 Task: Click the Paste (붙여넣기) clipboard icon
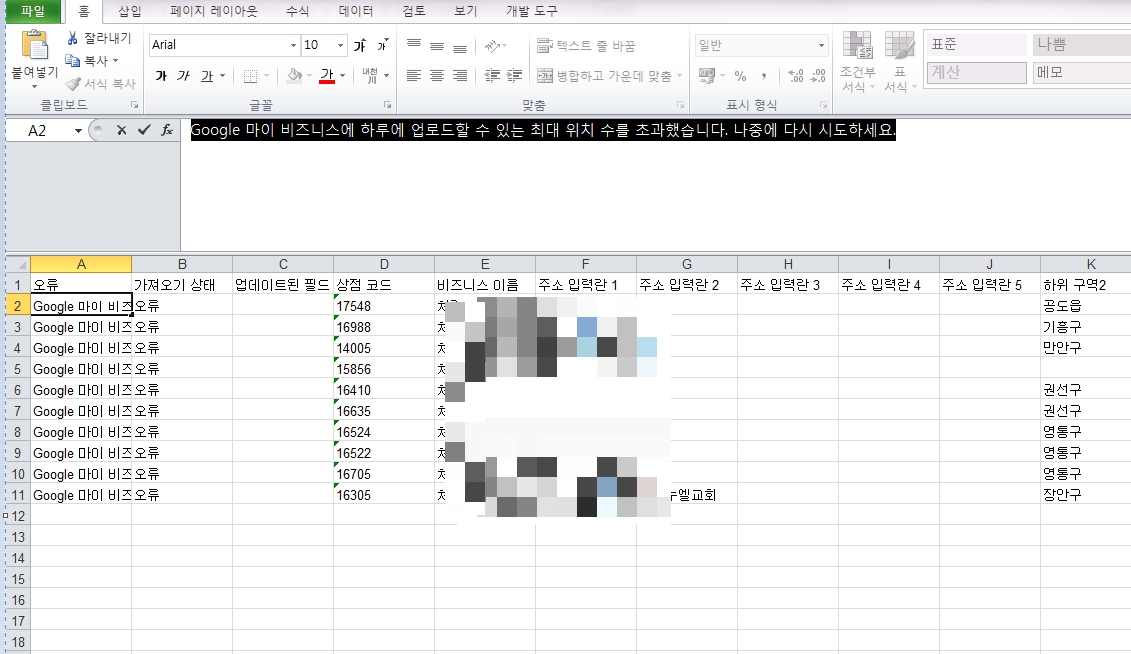34,46
